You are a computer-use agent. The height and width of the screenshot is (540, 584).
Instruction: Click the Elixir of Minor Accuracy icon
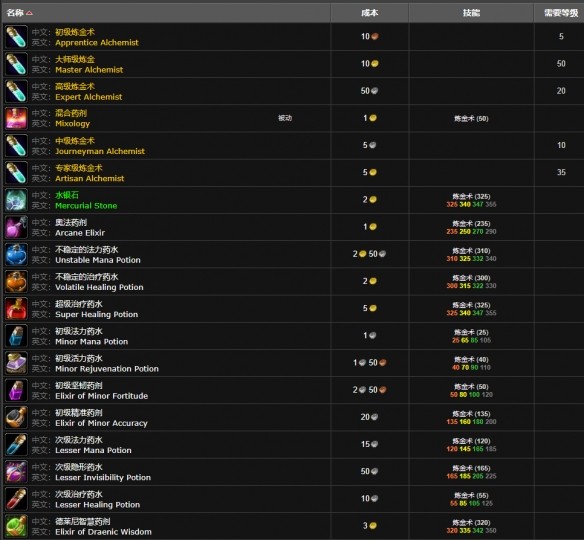(16, 417)
